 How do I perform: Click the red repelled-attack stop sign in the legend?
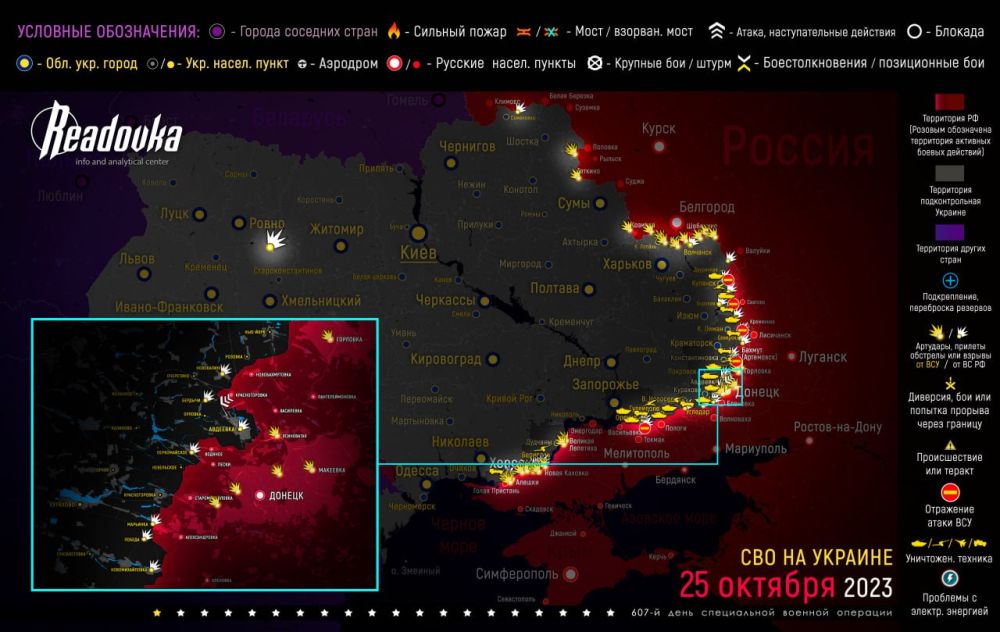950,491
